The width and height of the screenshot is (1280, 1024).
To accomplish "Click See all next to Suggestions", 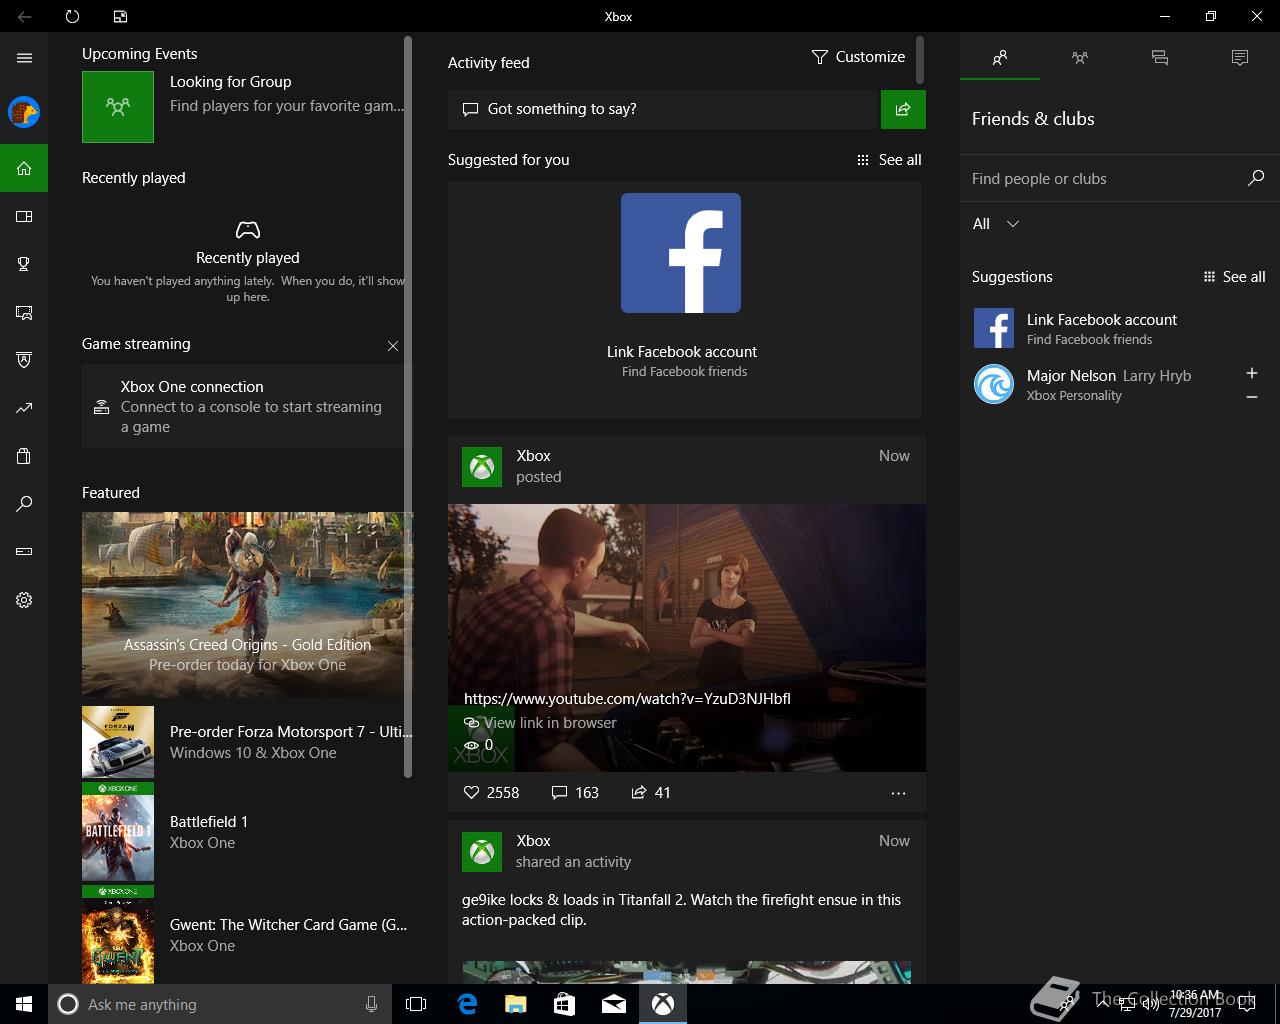I will coord(1234,277).
